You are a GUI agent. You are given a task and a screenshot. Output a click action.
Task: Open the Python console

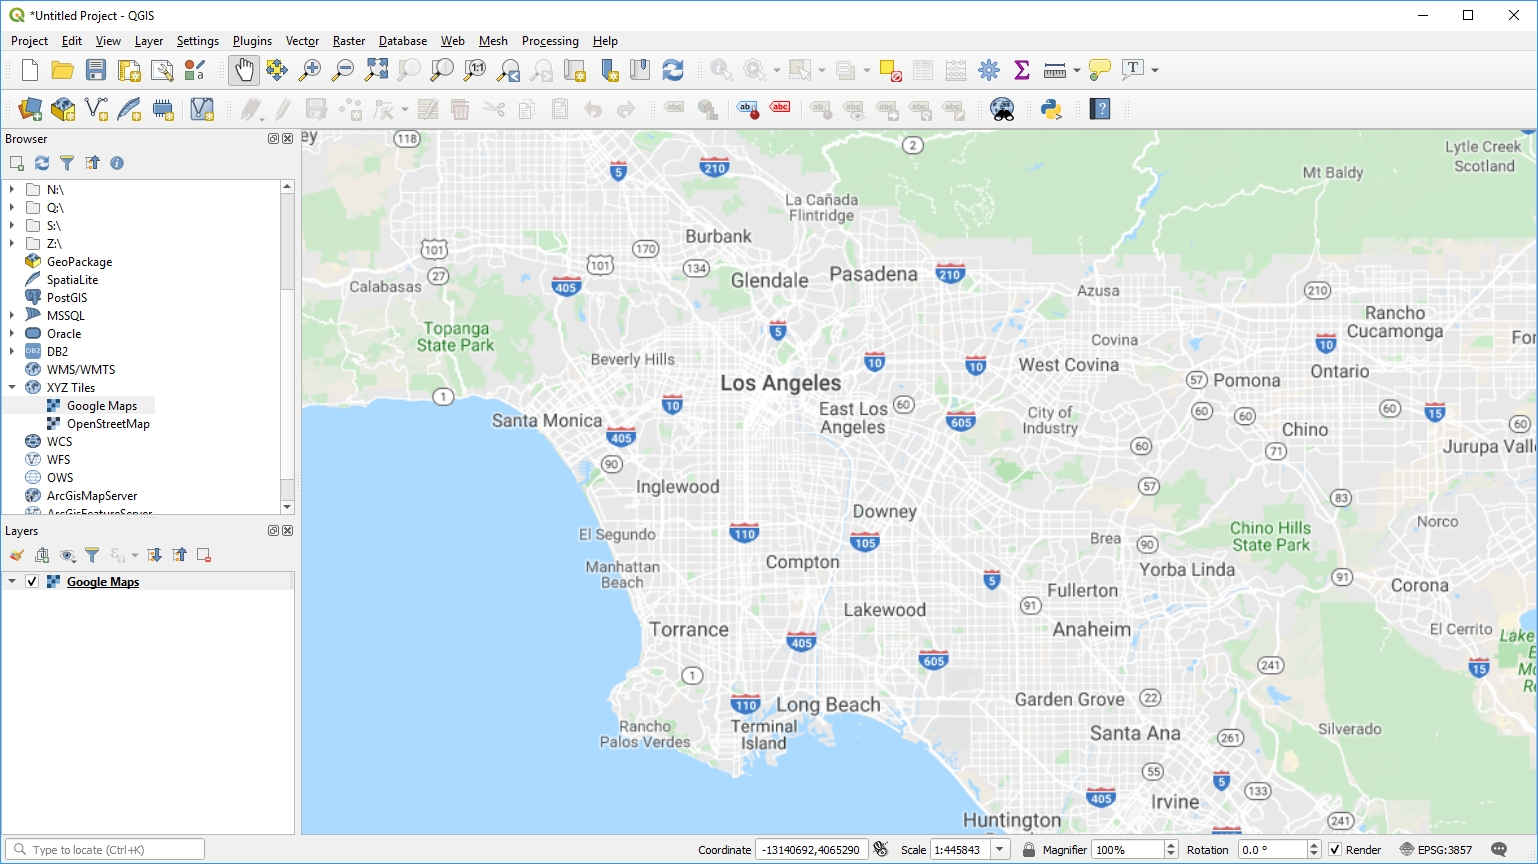click(1052, 108)
